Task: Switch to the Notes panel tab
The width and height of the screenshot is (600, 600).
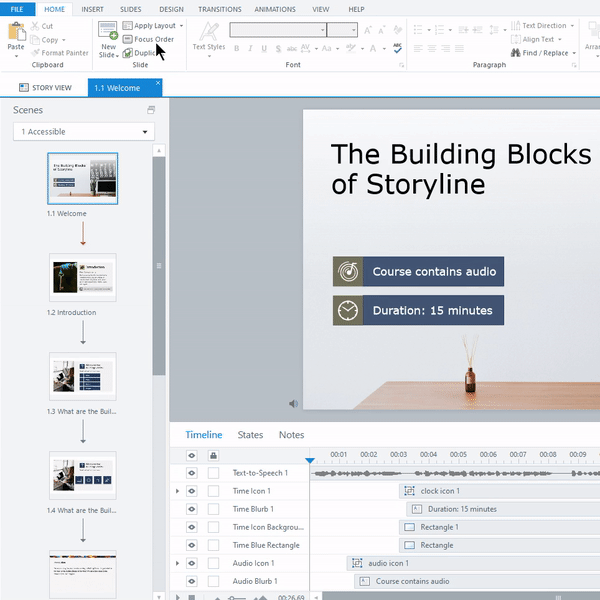Action: pos(292,435)
